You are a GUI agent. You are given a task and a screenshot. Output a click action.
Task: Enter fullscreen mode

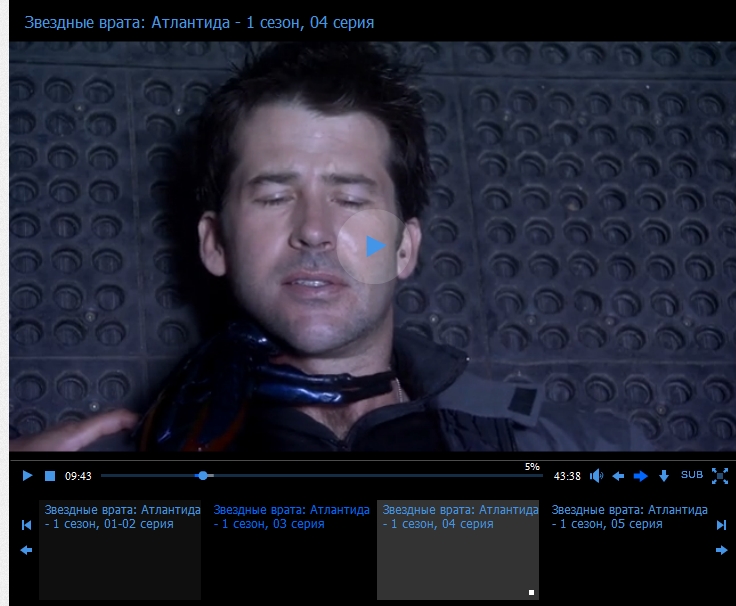pos(720,476)
